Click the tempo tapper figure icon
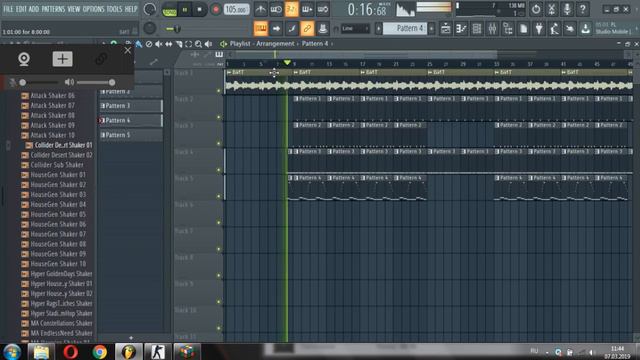 (x=554, y=29)
